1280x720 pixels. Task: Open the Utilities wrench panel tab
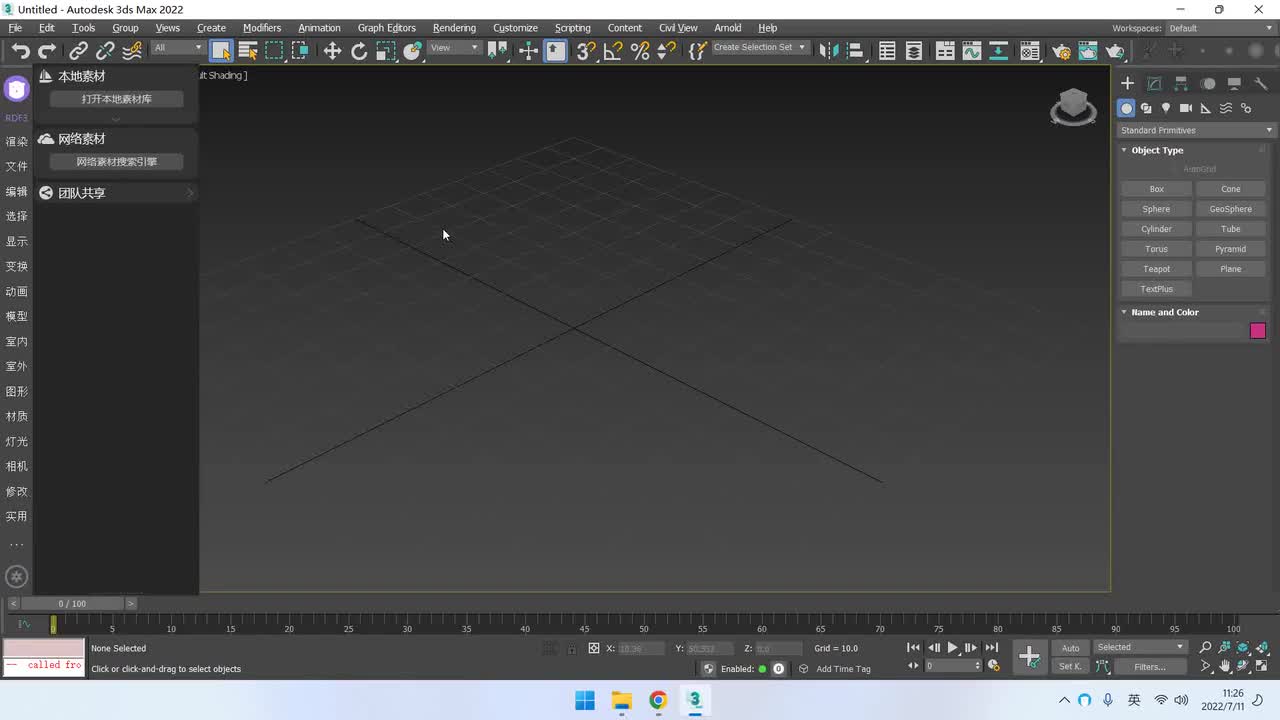[x=1261, y=84]
